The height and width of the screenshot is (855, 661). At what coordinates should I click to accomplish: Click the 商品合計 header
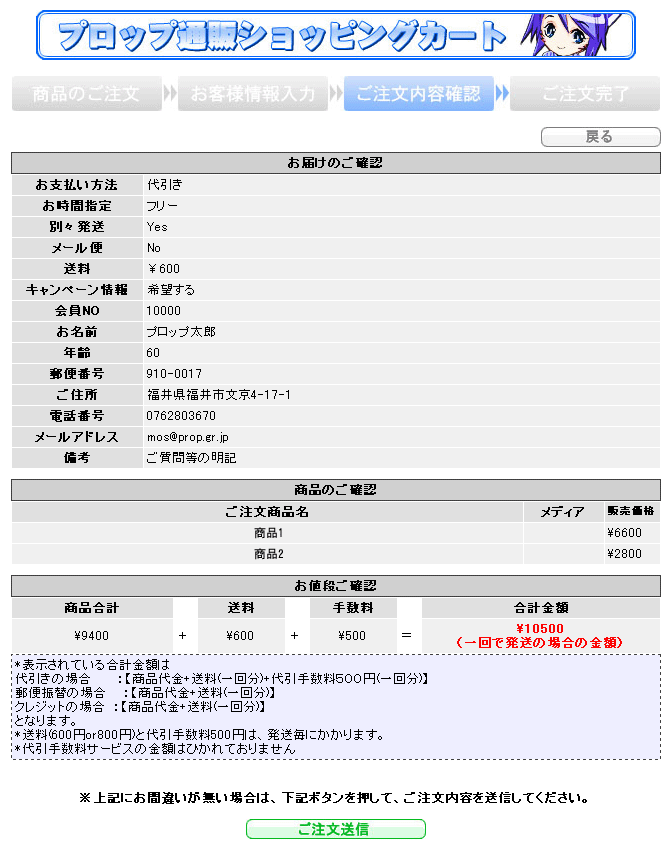92,608
